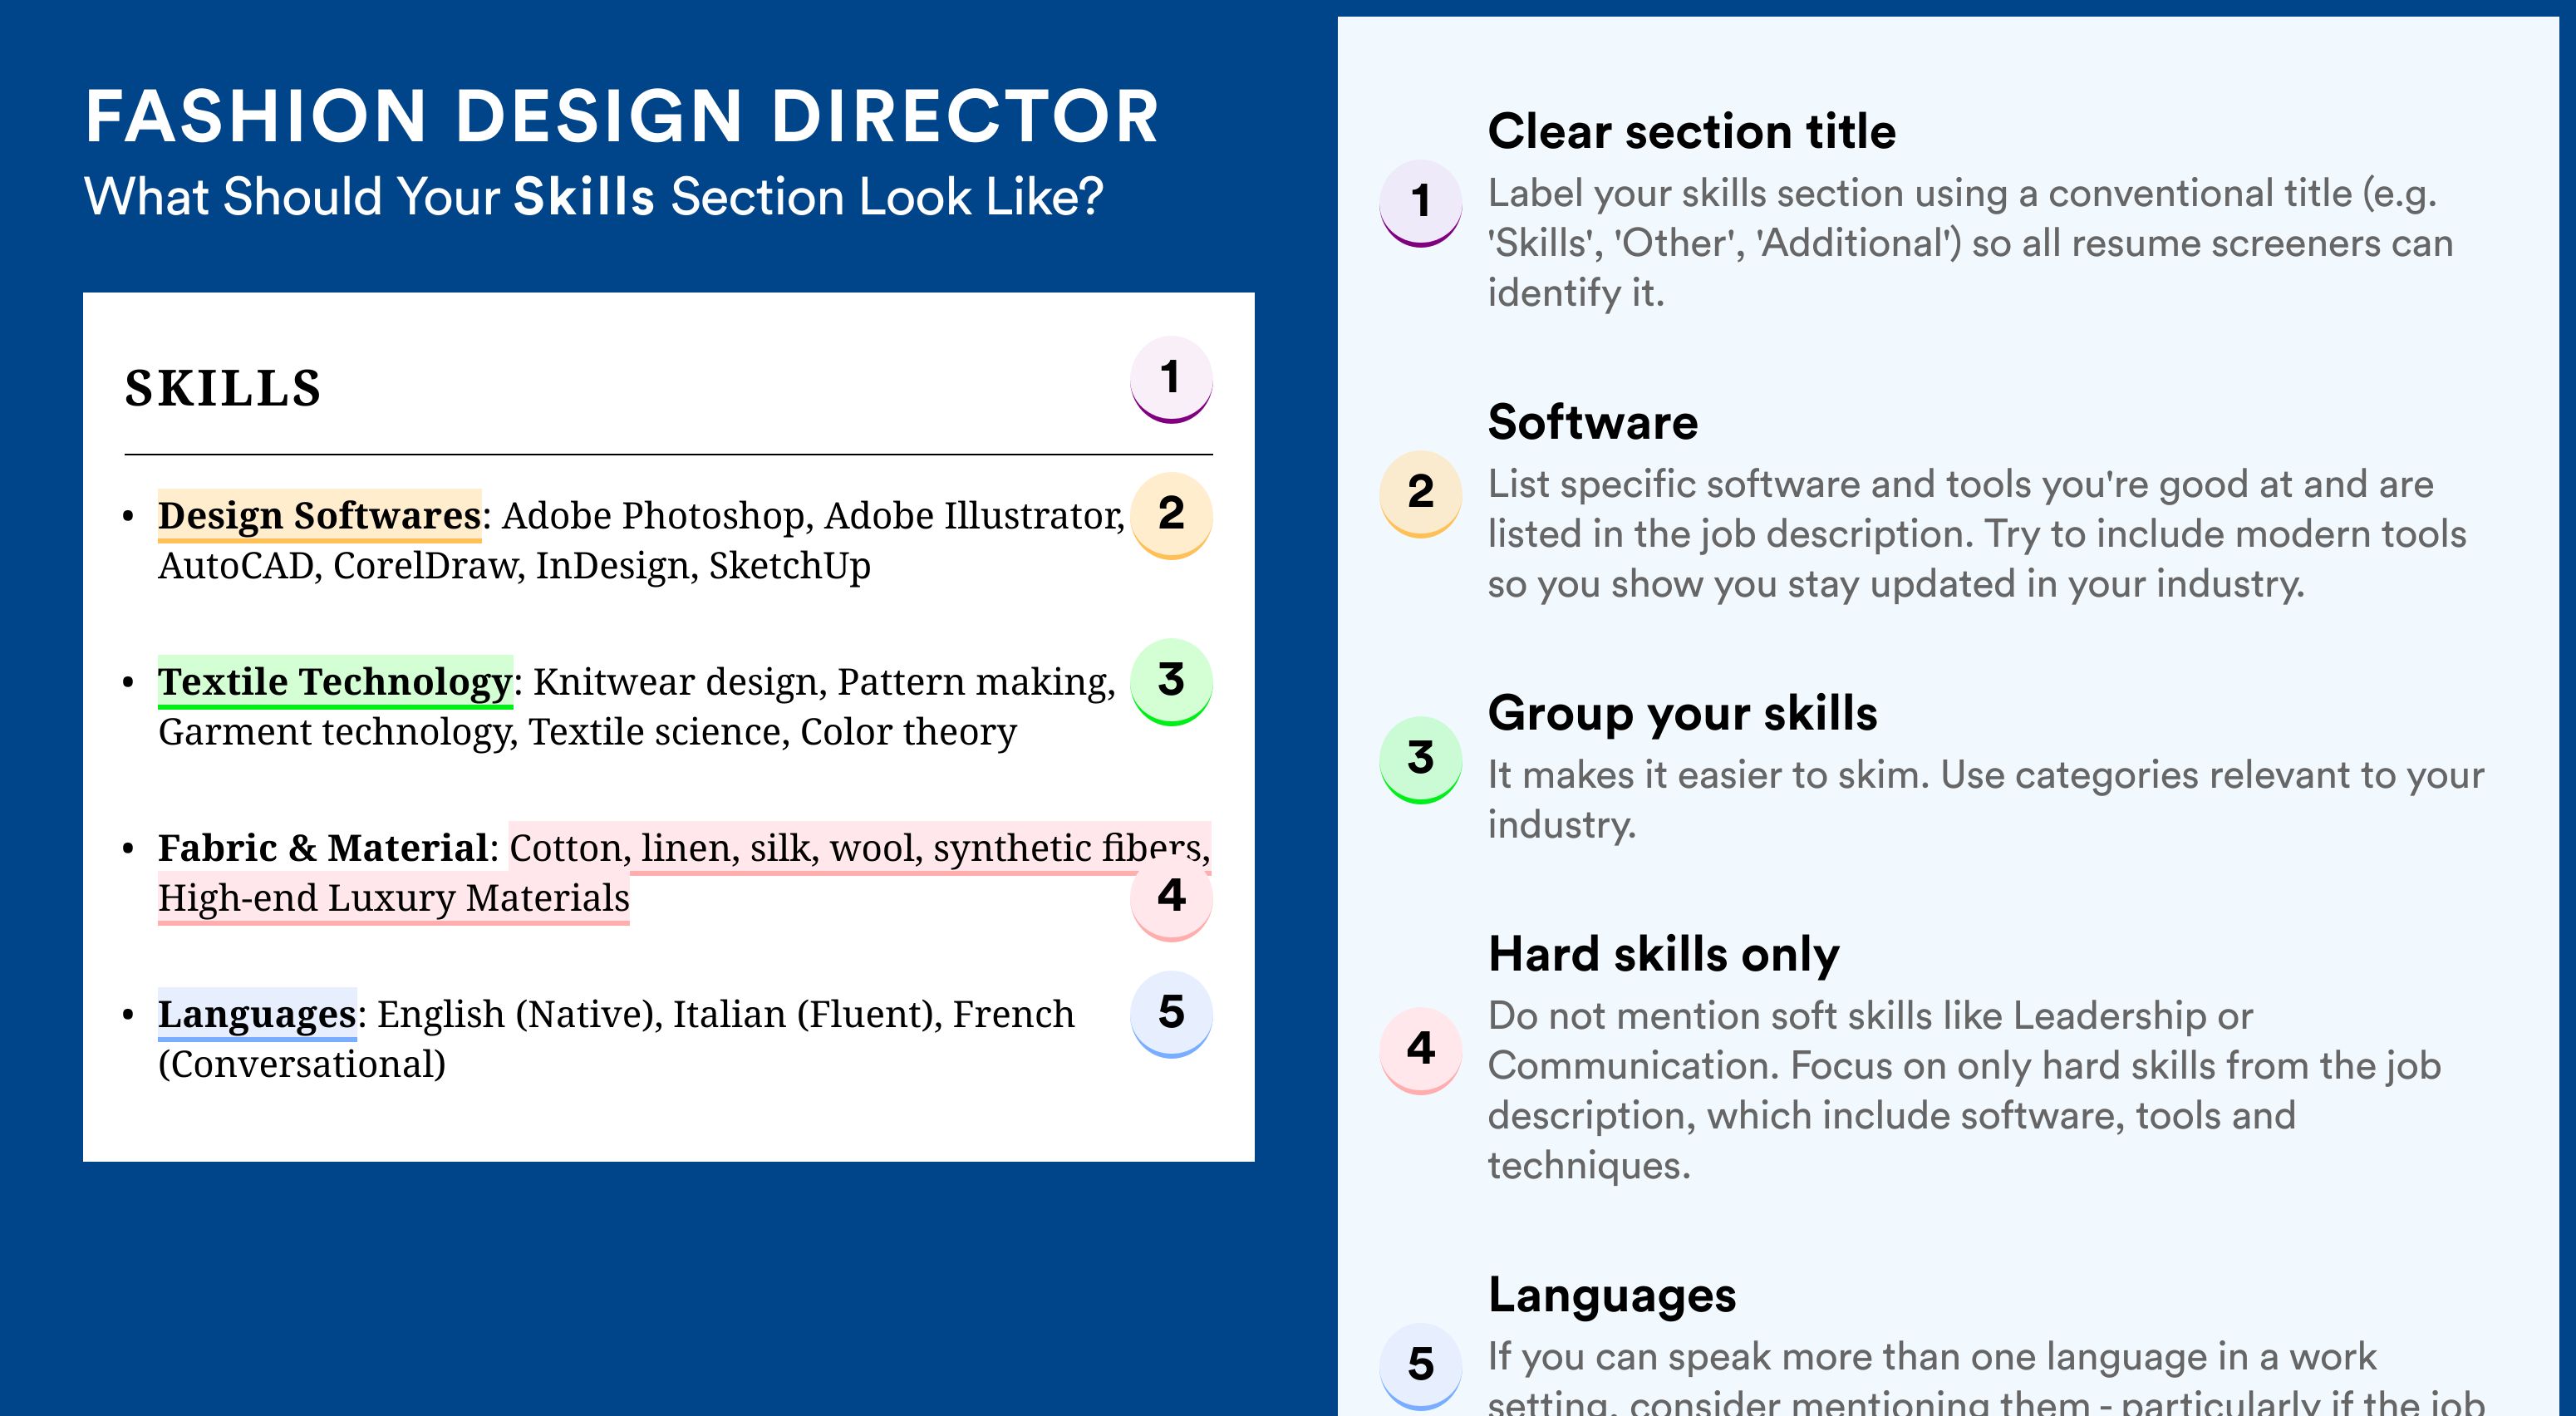Click the pink number 4 badge in resume card
2576x1416 pixels.
1171,897
